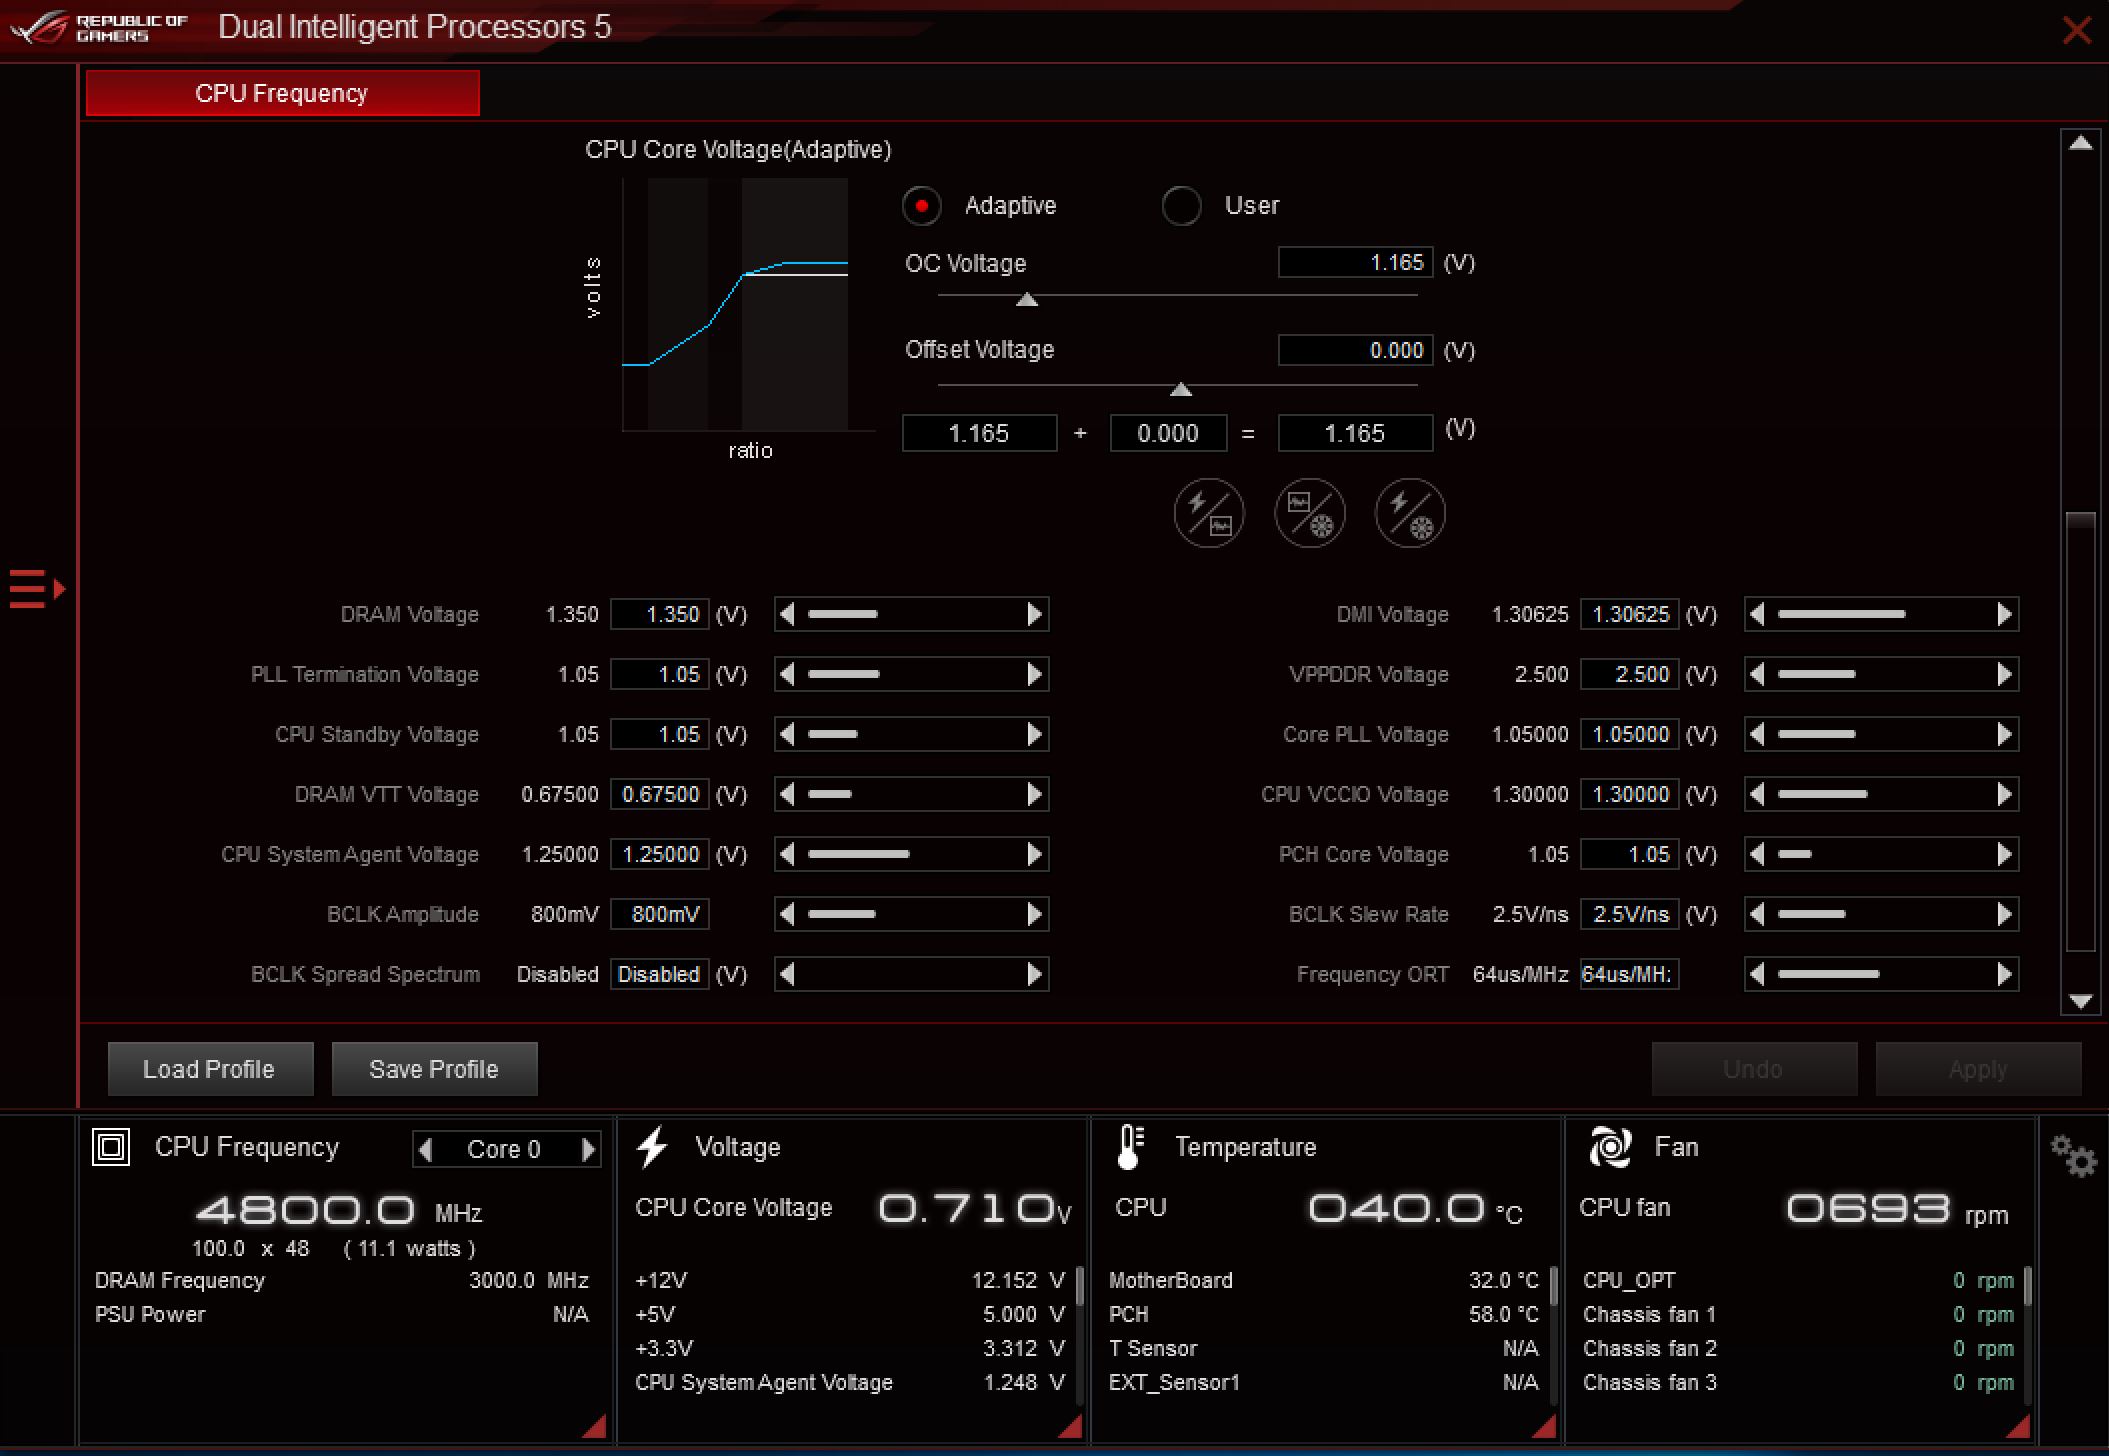
Task: Click the BCLK Spread Spectrum value field
Action: point(660,974)
